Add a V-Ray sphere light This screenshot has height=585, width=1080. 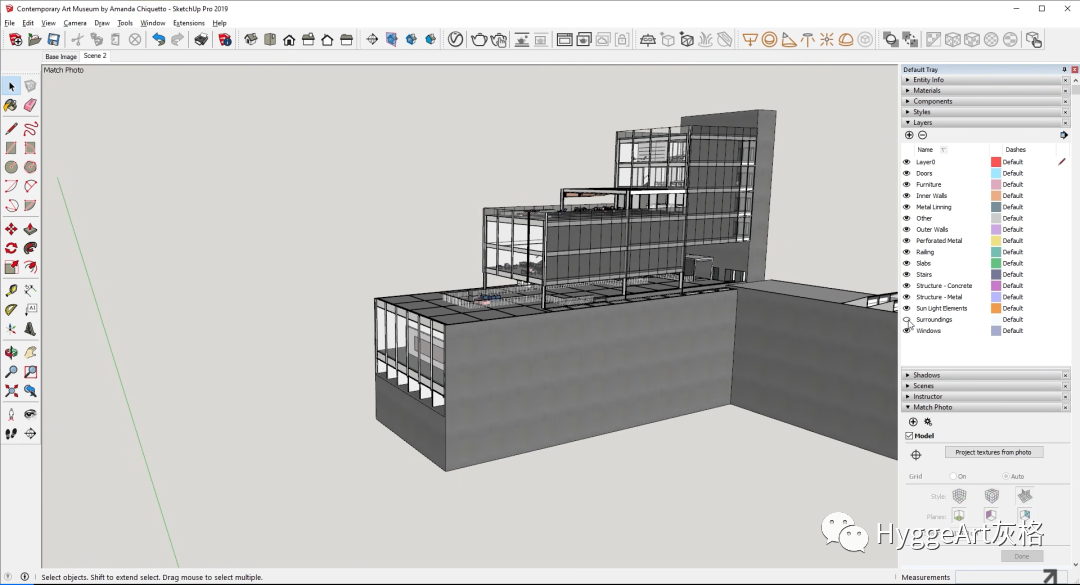coord(769,39)
